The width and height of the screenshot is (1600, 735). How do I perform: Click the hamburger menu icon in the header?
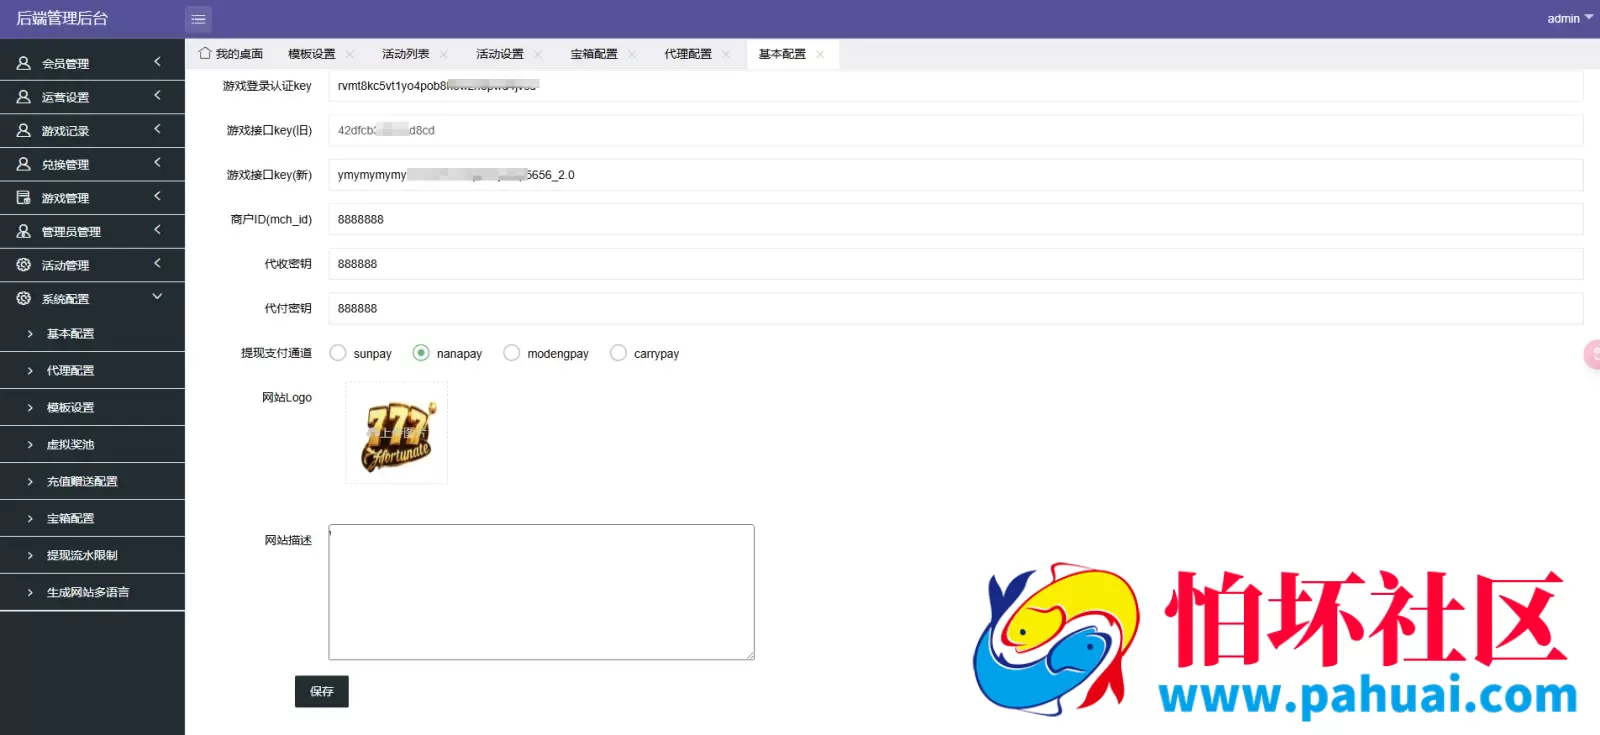(198, 19)
